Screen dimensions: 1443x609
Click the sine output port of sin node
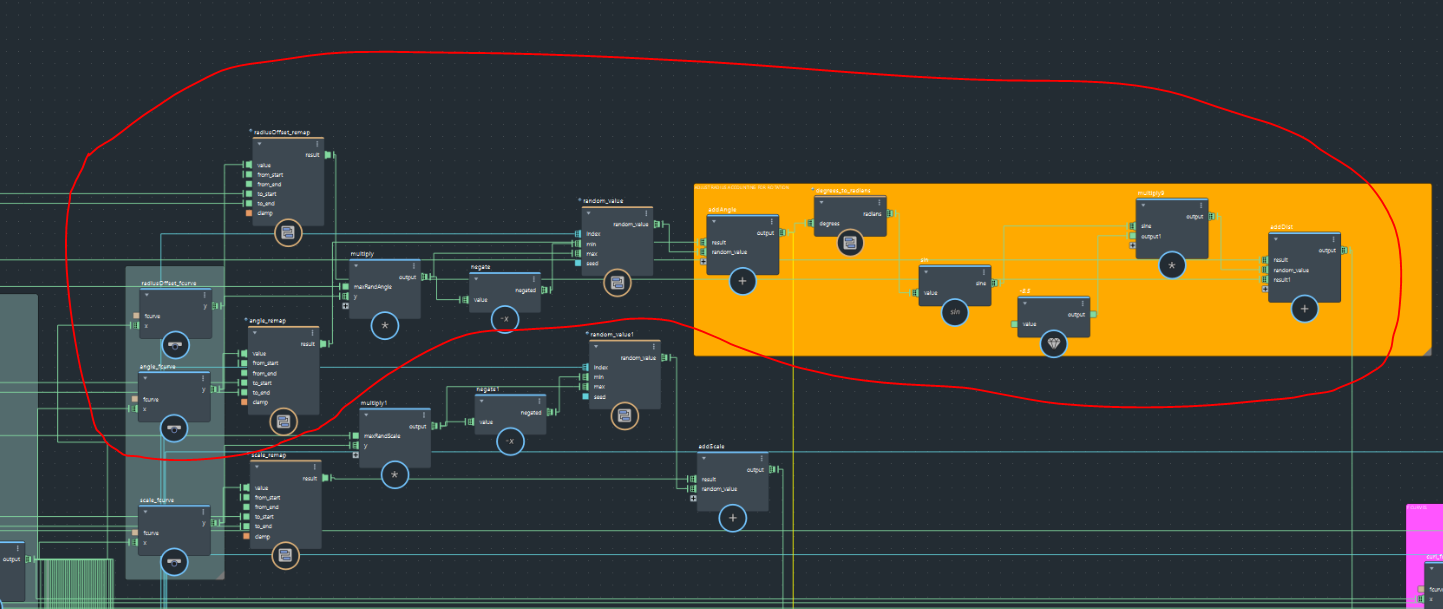coord(997,283)
